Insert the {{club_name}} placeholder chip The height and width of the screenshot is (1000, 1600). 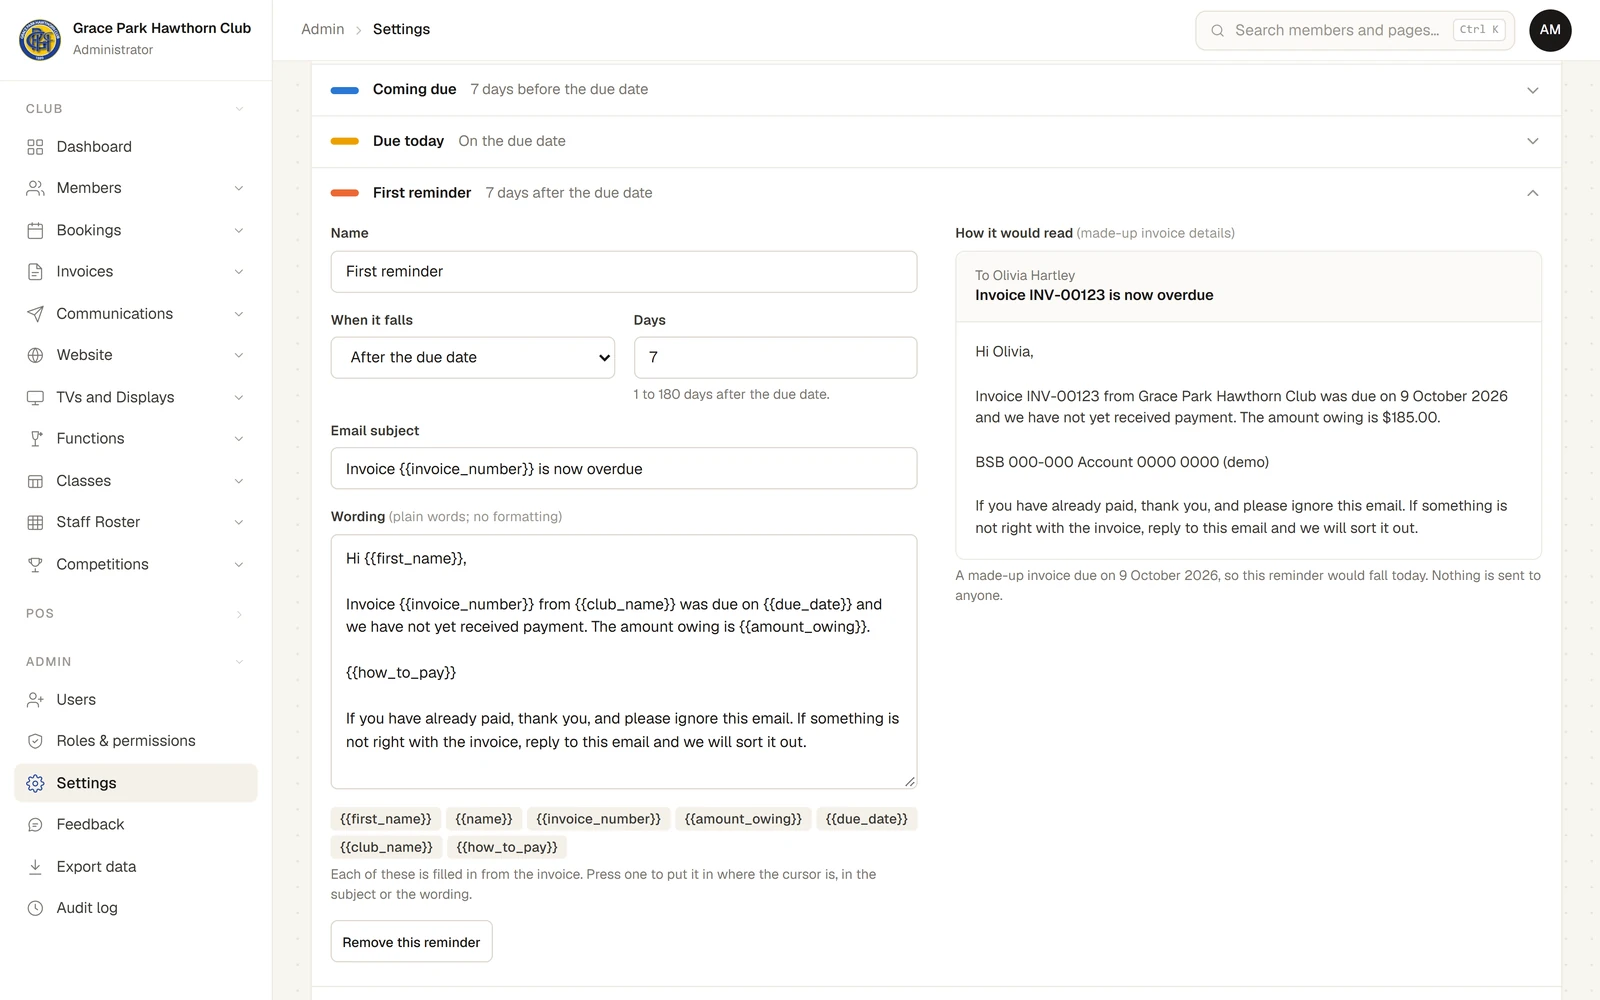(386, 847)
